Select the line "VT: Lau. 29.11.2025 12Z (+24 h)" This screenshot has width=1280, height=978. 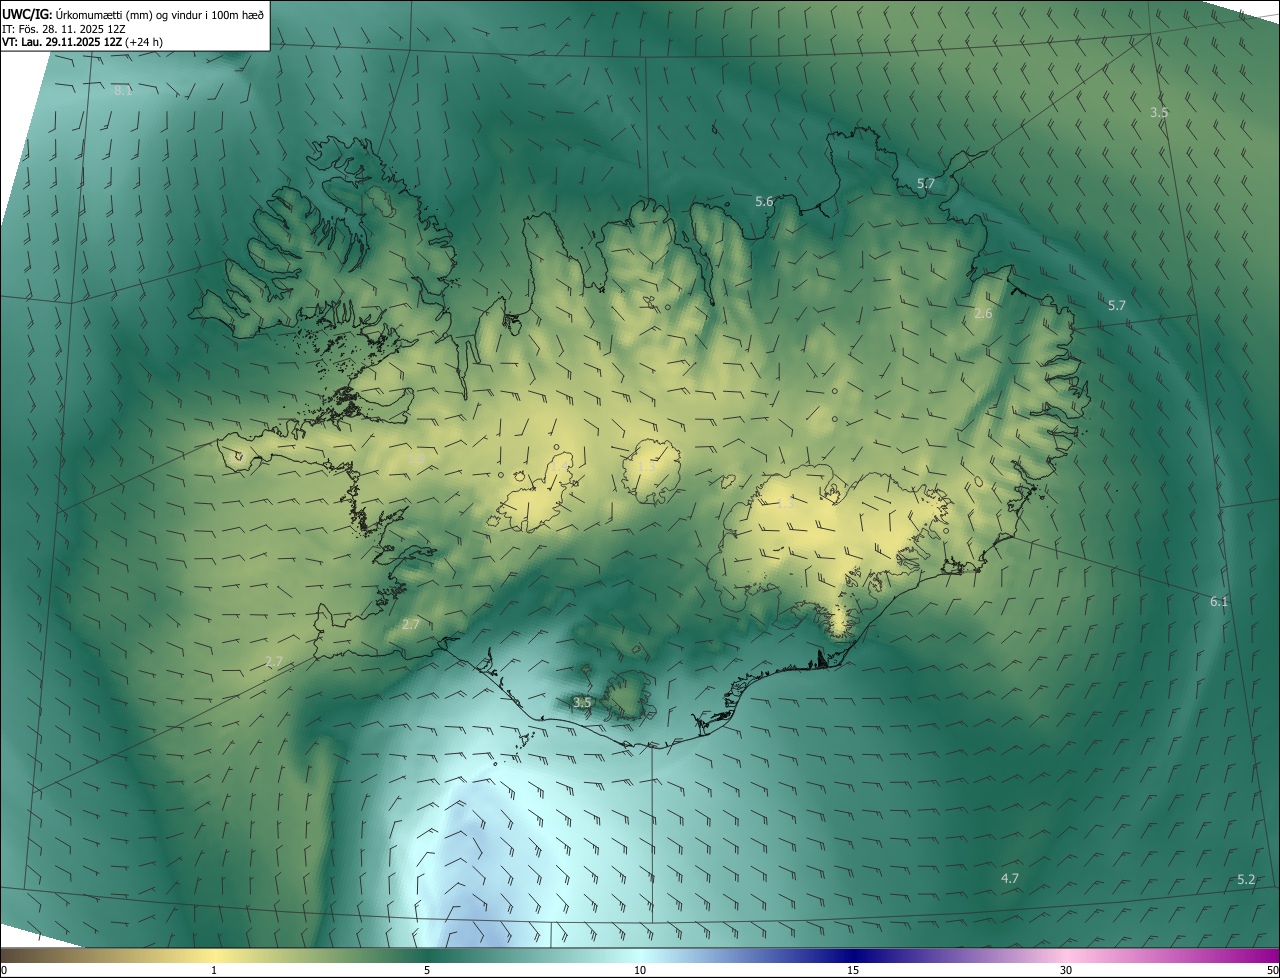pos(82,42)
